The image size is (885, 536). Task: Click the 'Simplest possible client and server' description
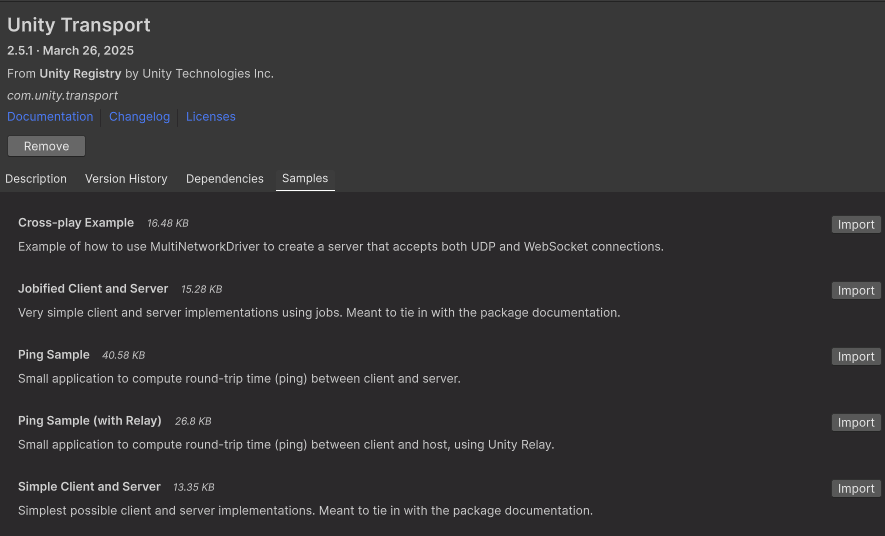coord(305,511)
